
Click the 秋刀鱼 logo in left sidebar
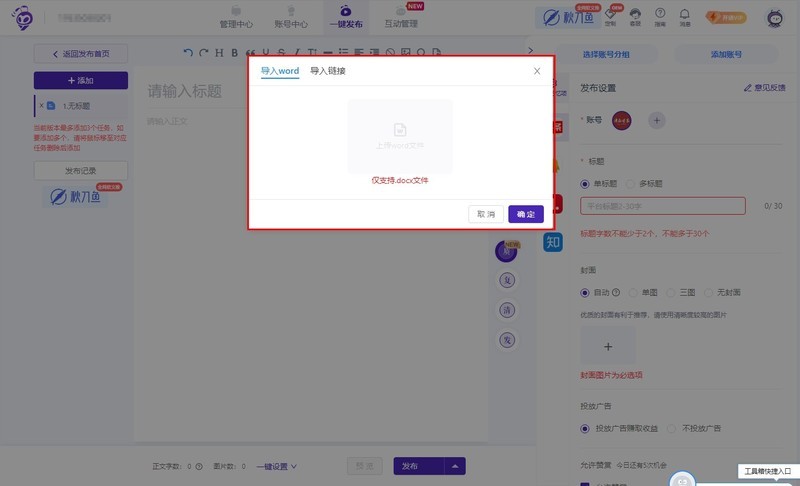(x=76, y=196)
